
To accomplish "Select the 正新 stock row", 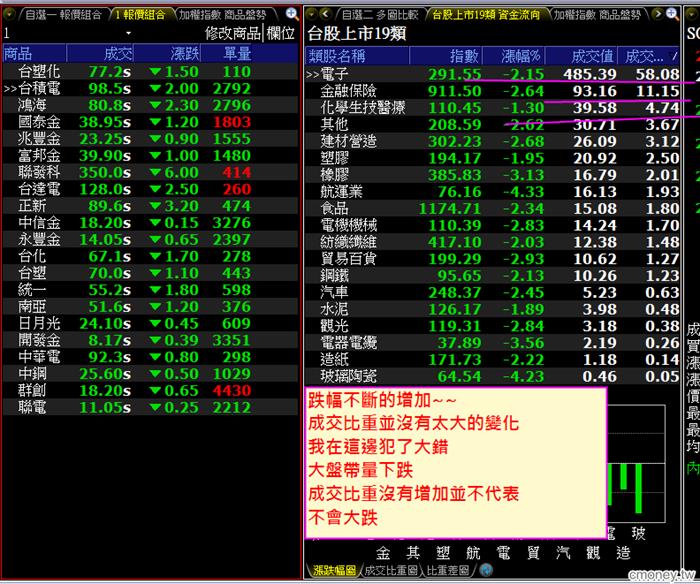I will pos(150,206).
